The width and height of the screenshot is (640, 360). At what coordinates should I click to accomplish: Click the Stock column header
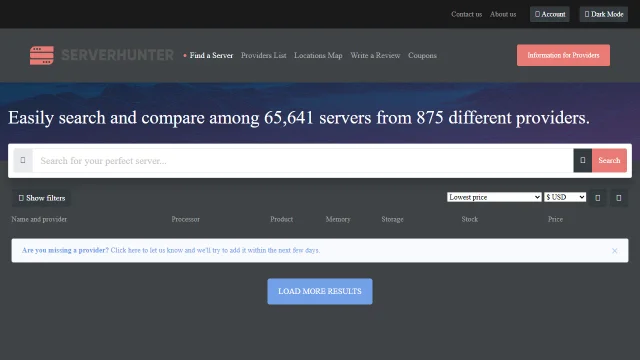coord(469,219)
